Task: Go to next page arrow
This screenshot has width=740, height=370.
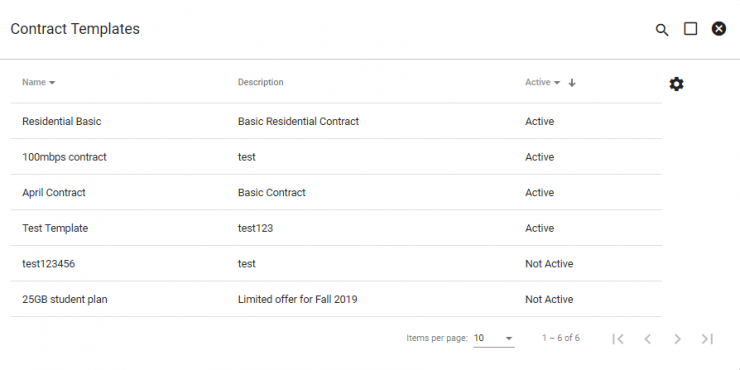Action: tap(677, 338)
